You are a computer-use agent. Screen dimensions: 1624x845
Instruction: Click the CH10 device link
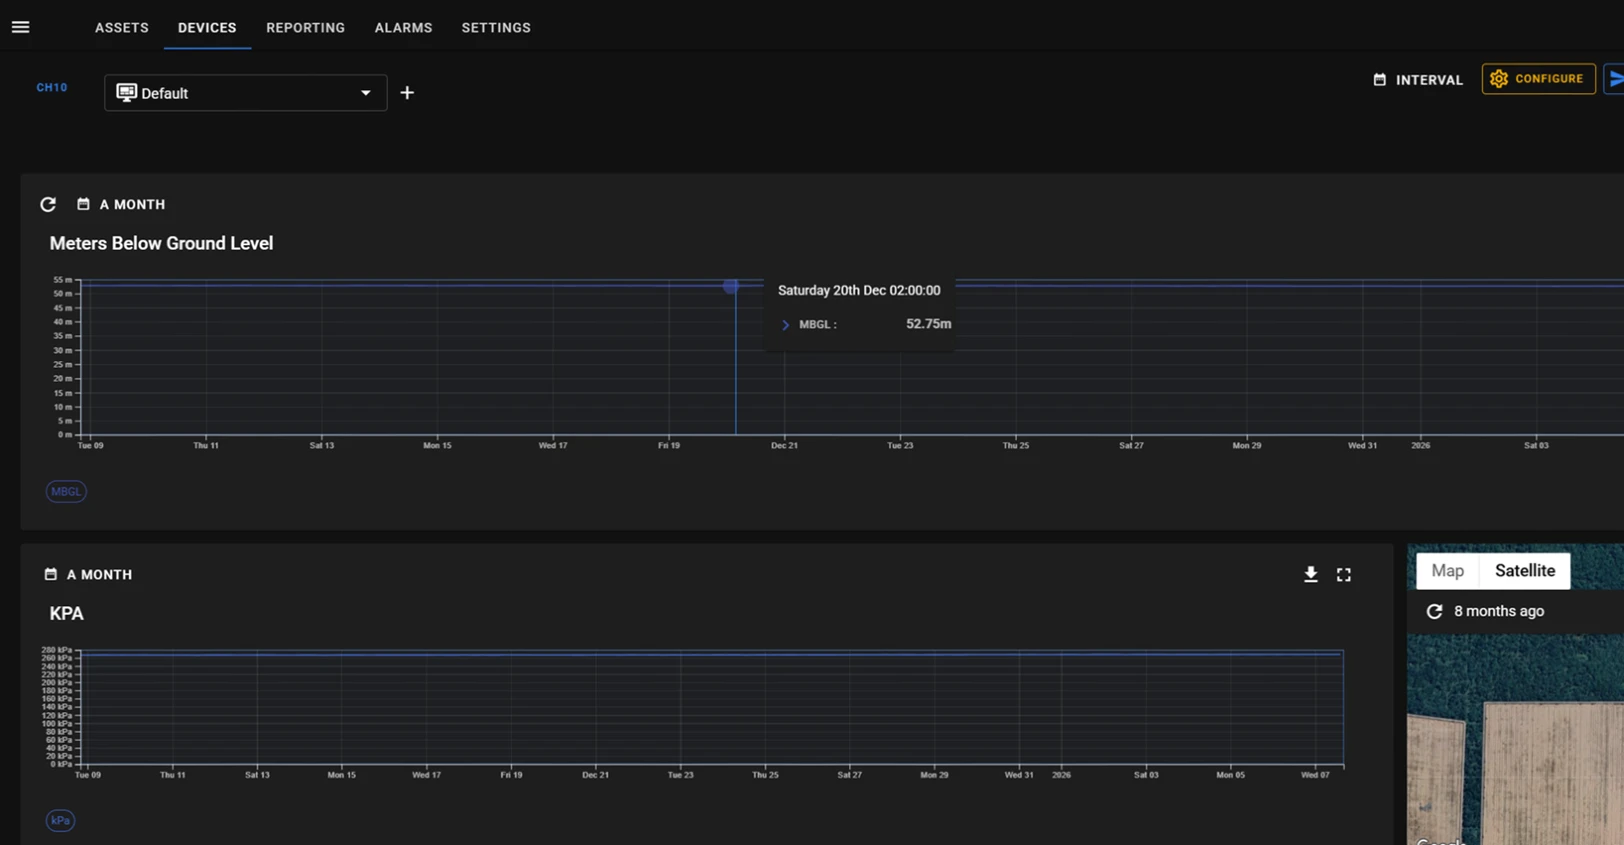click(52, 88)
